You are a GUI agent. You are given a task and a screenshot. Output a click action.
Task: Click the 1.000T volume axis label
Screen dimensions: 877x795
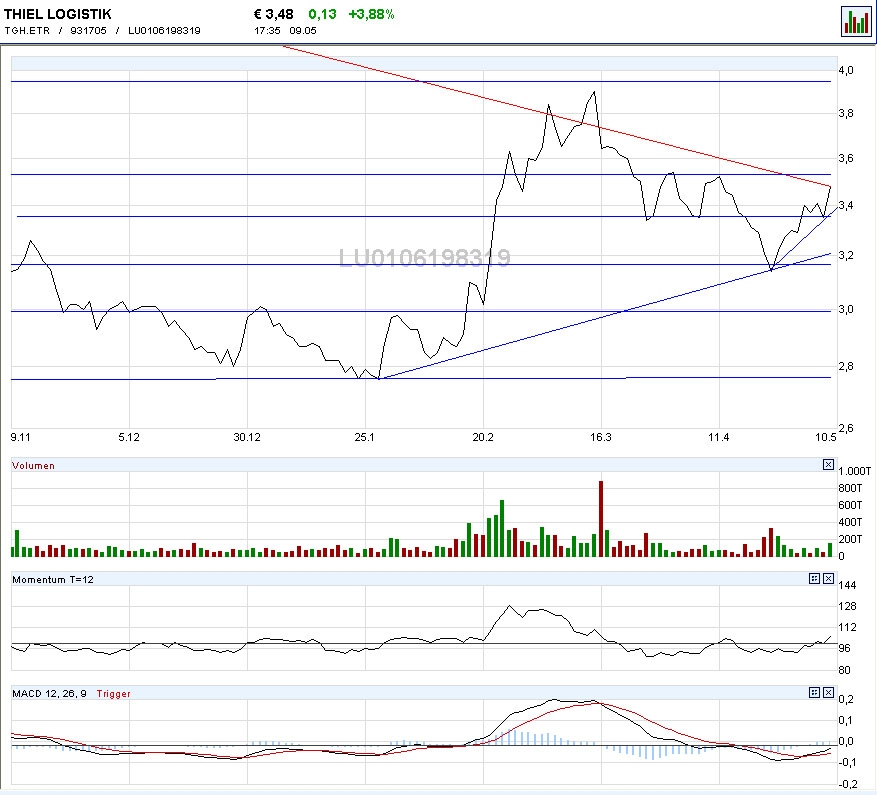[x=855, y=471]
